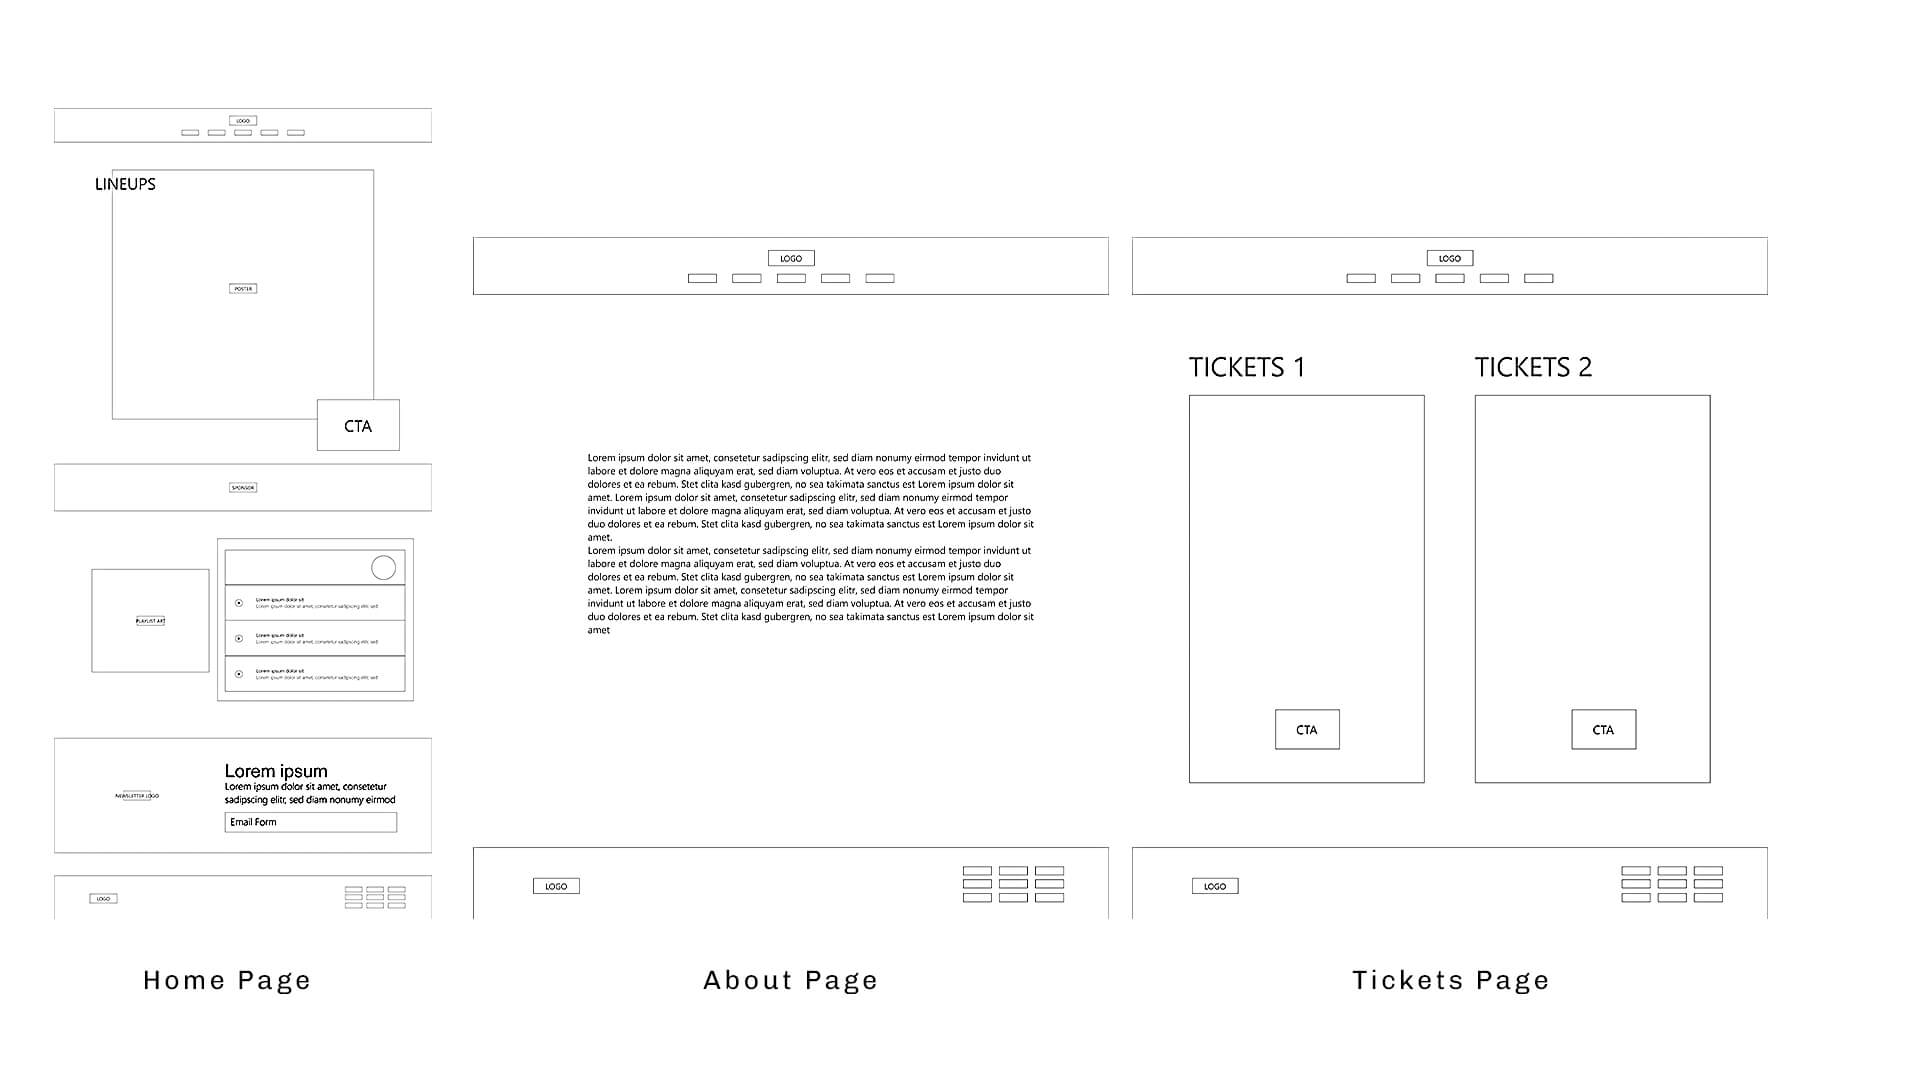This screenshot has height=1080, width=1920.
Task: Click the About Page footer logo area
Action: [555, 886]
